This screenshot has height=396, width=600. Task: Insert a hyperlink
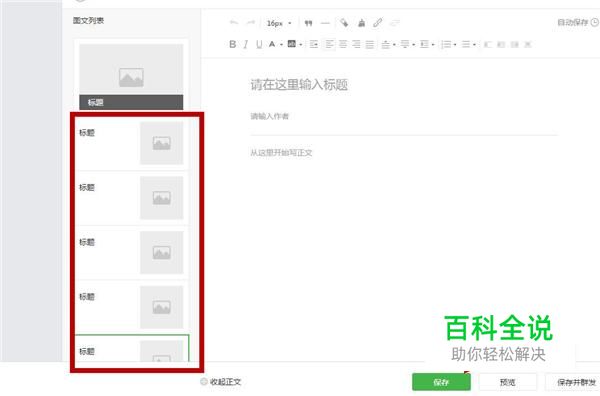[x=378, y=23]
